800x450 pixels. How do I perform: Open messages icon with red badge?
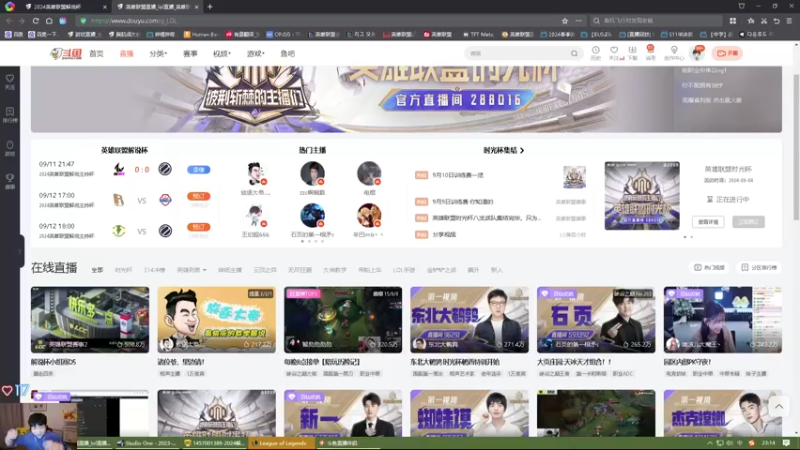pos(651,53)
